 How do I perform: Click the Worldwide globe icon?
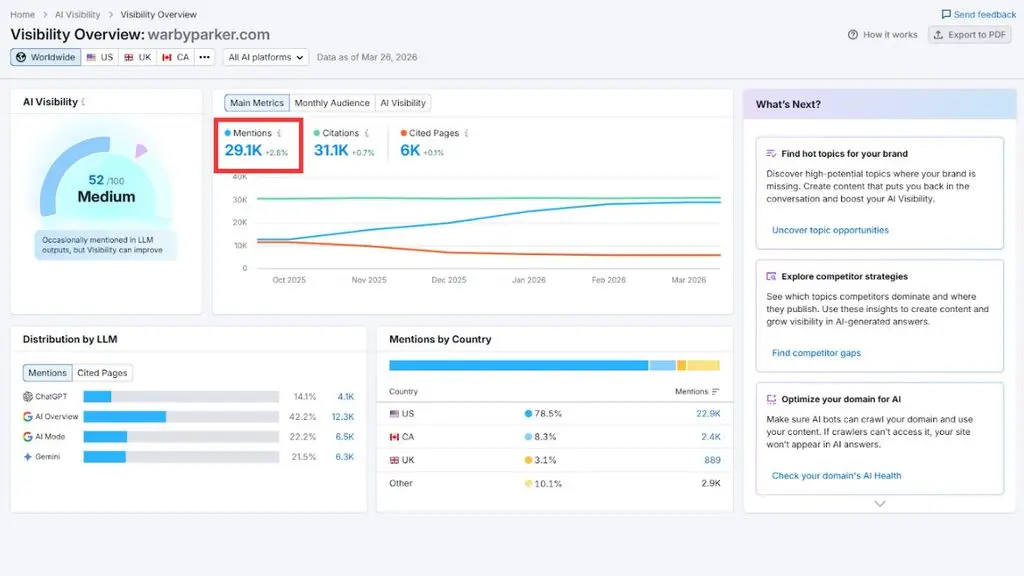(x=21, y=57)
